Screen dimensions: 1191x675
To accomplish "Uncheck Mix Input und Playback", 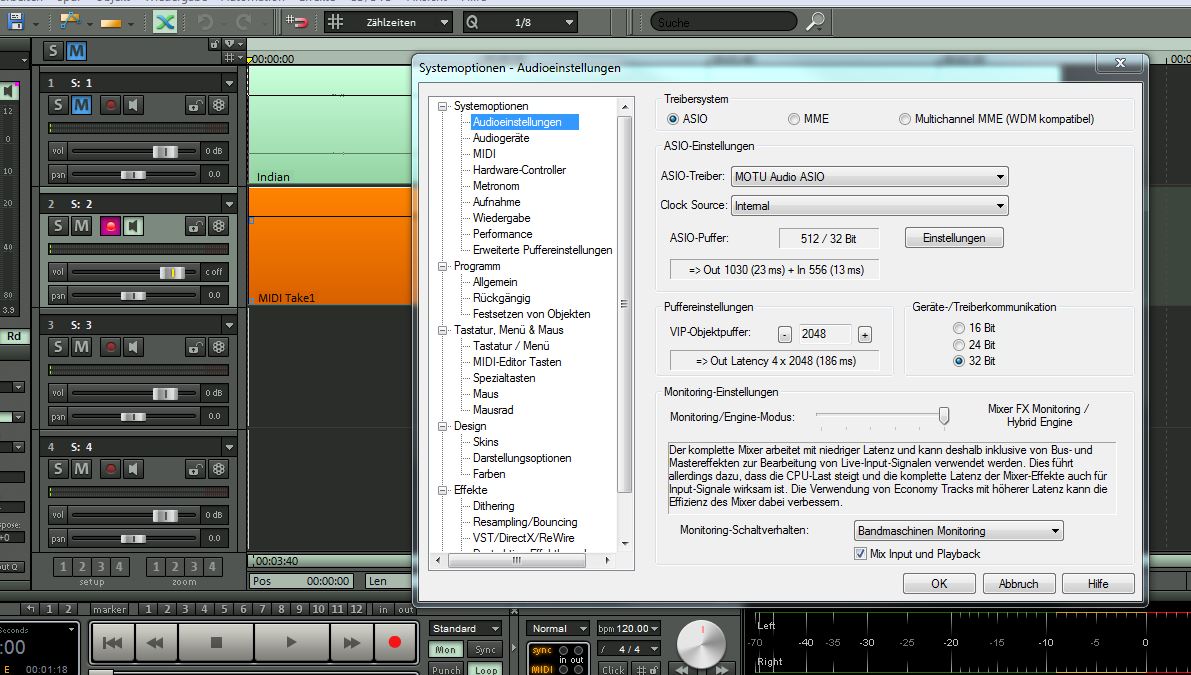I will [x=860, y=554].
